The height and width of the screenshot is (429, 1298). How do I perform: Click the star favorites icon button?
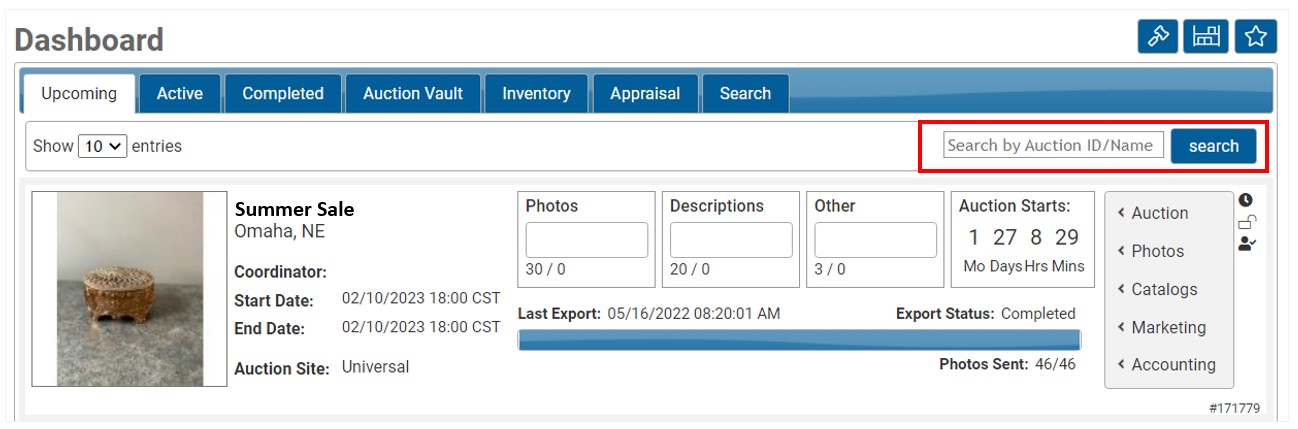1255,37
